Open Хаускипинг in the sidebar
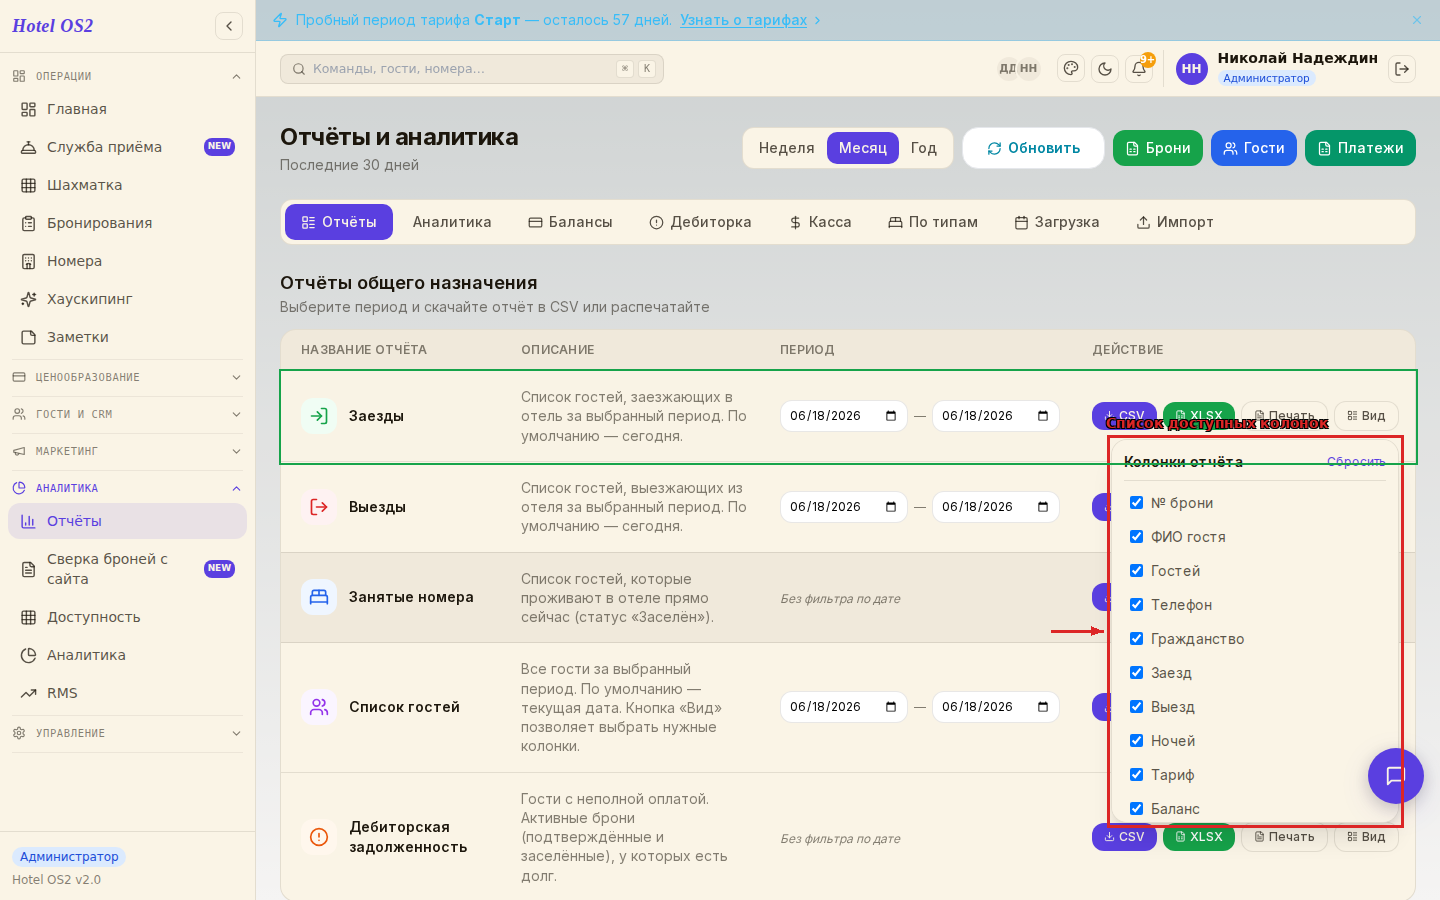1440x900 pixels. pyautogui.click(x=127, y=299)
